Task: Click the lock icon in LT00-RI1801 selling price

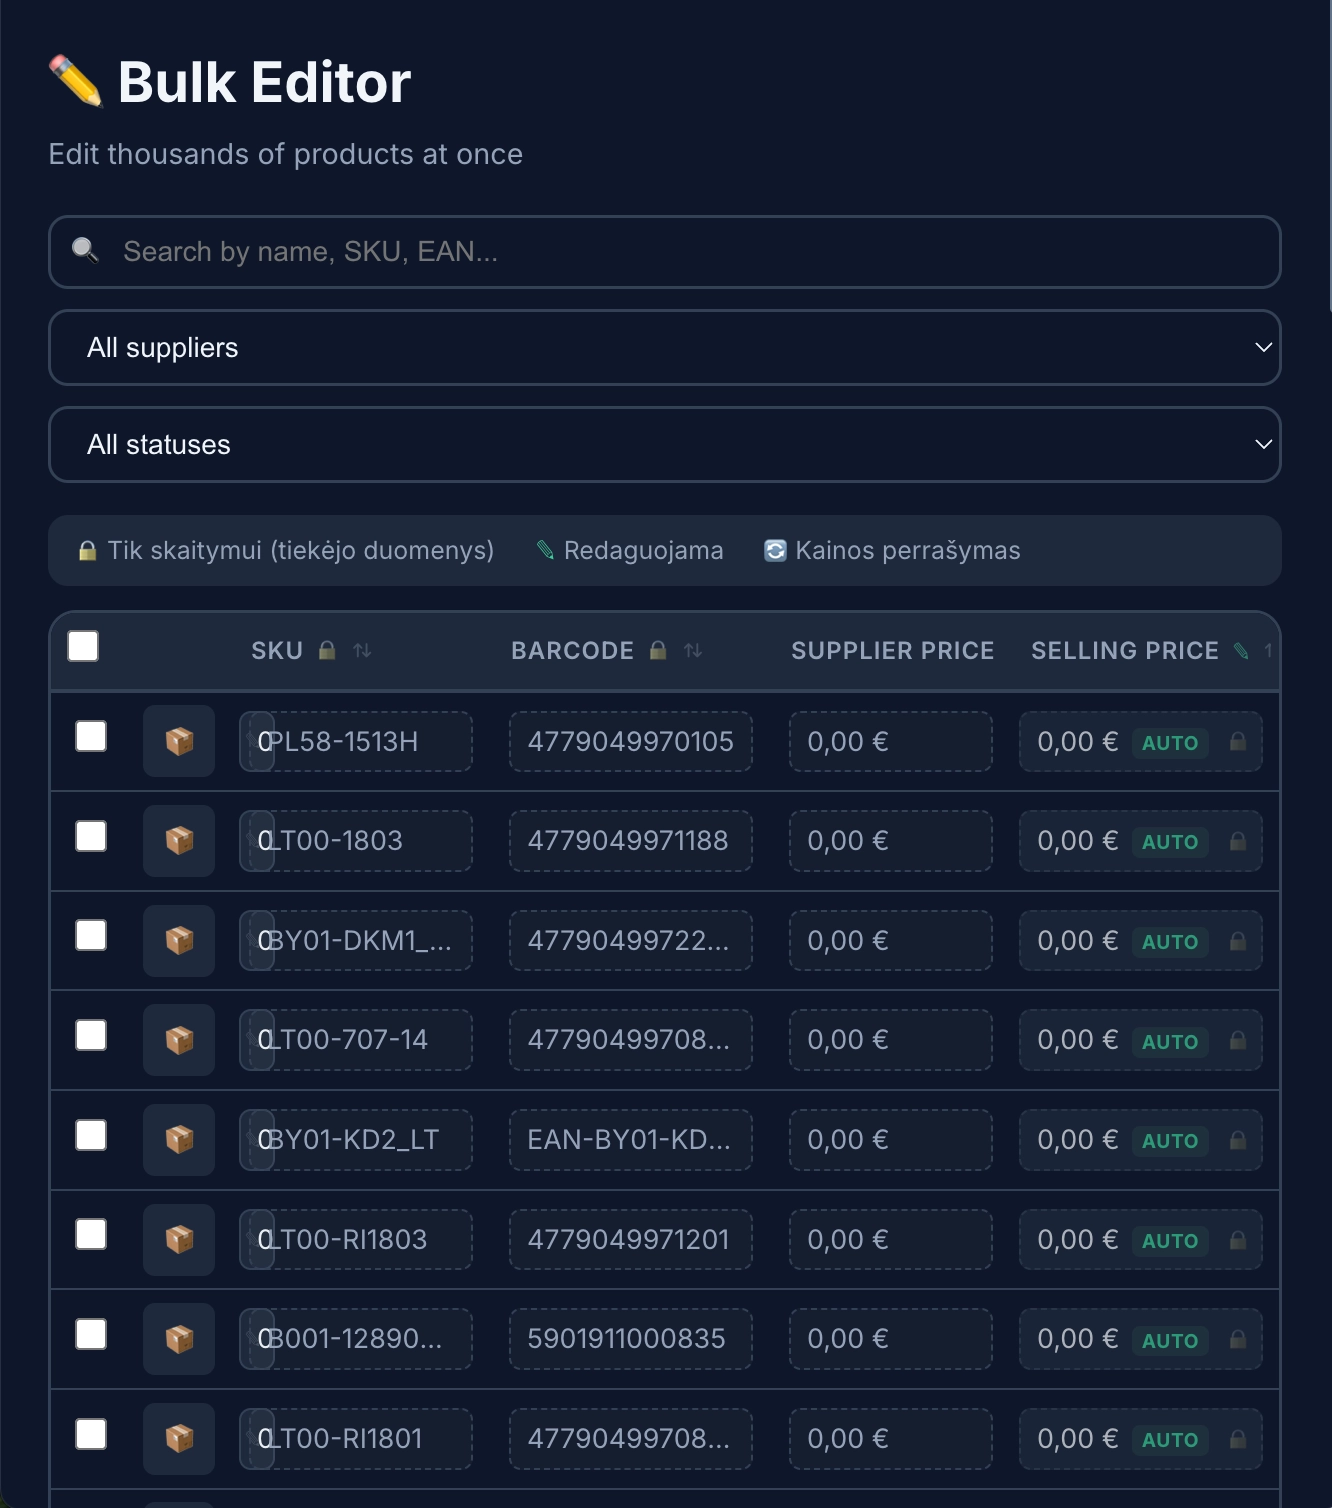Action: [1238, 1439]
